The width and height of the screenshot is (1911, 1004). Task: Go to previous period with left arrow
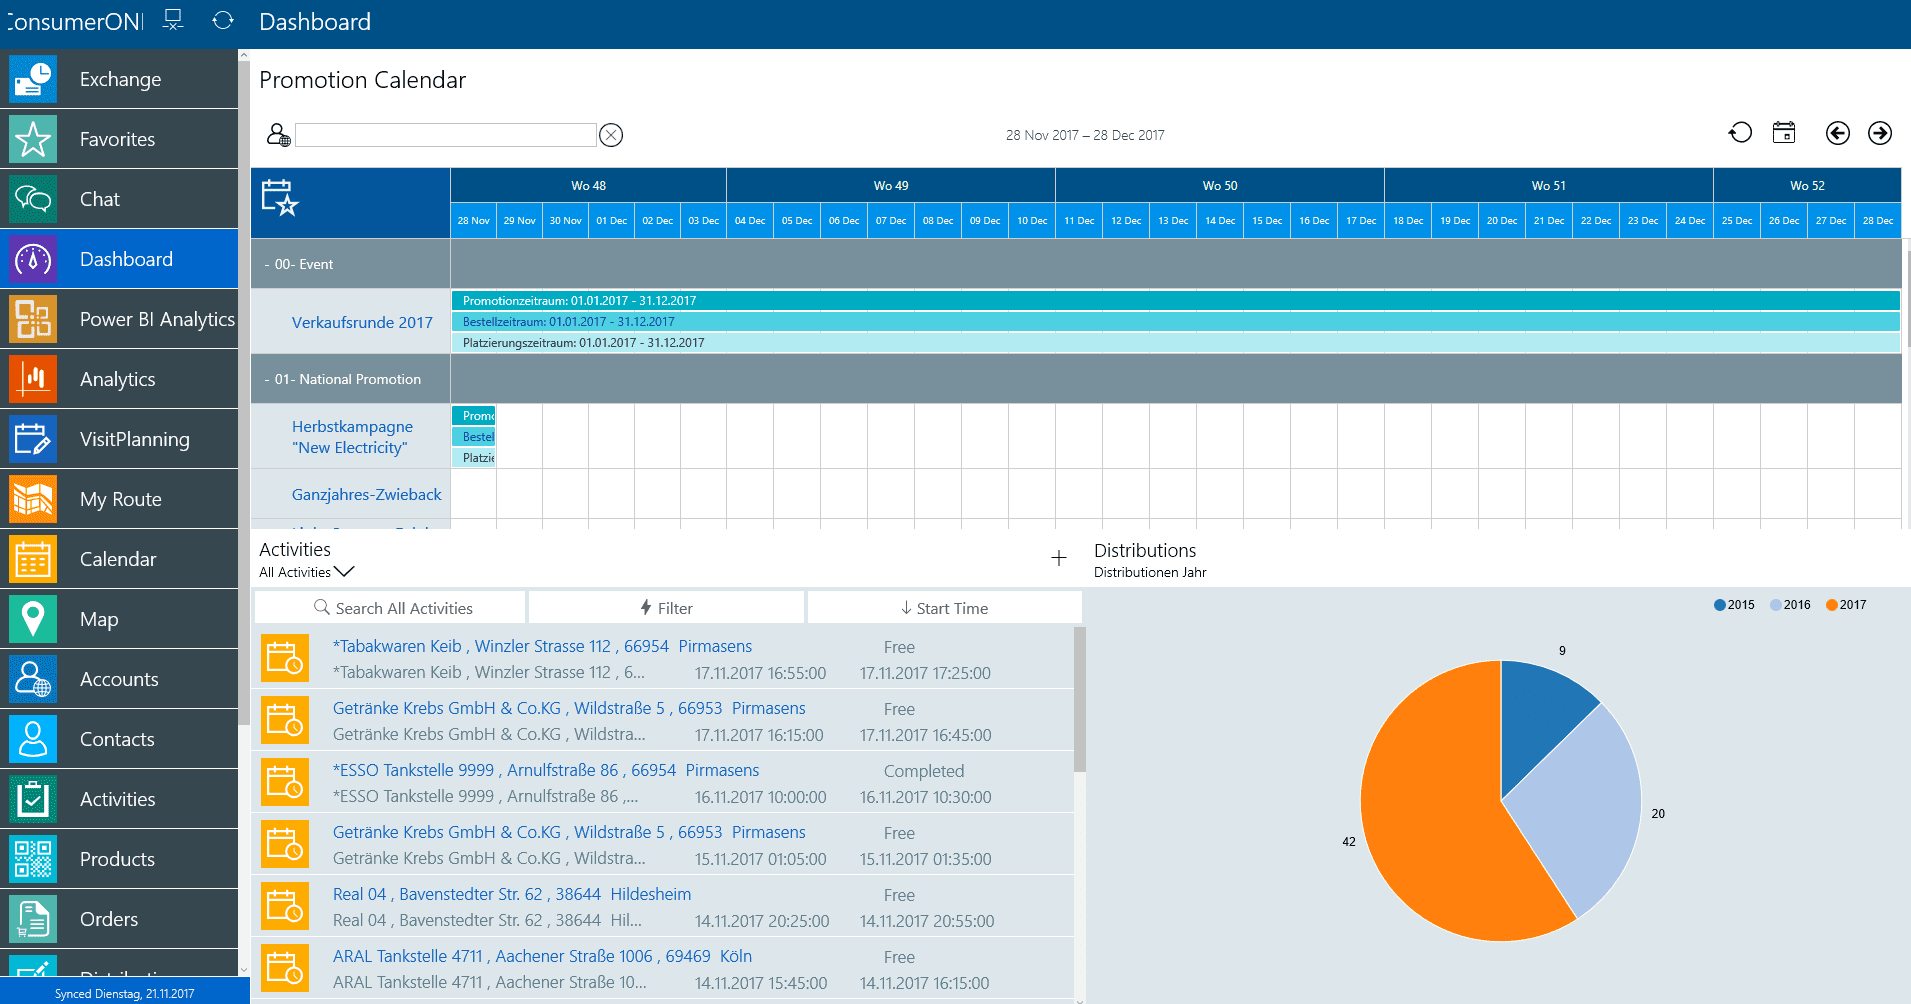click(1837, 133)
